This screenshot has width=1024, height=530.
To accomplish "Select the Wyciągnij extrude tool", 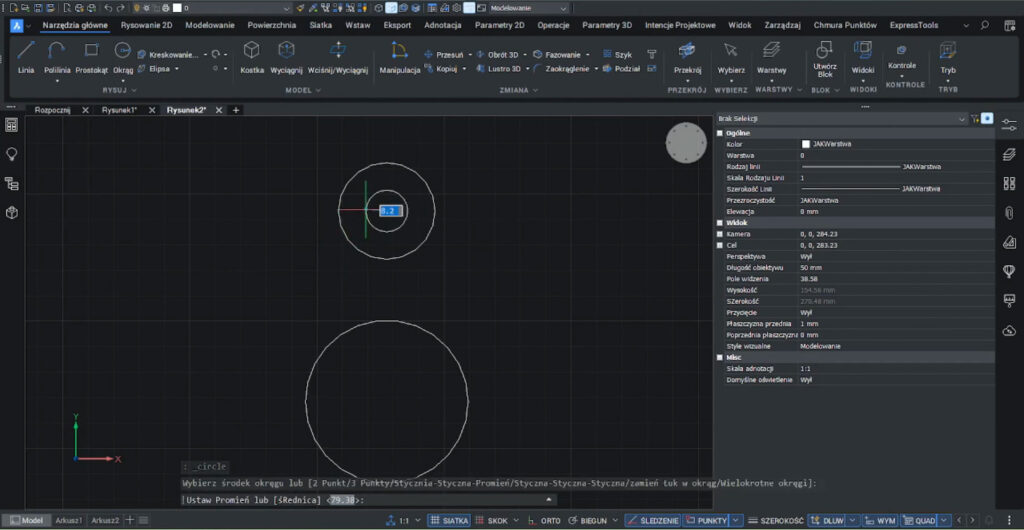I will 286,57.
